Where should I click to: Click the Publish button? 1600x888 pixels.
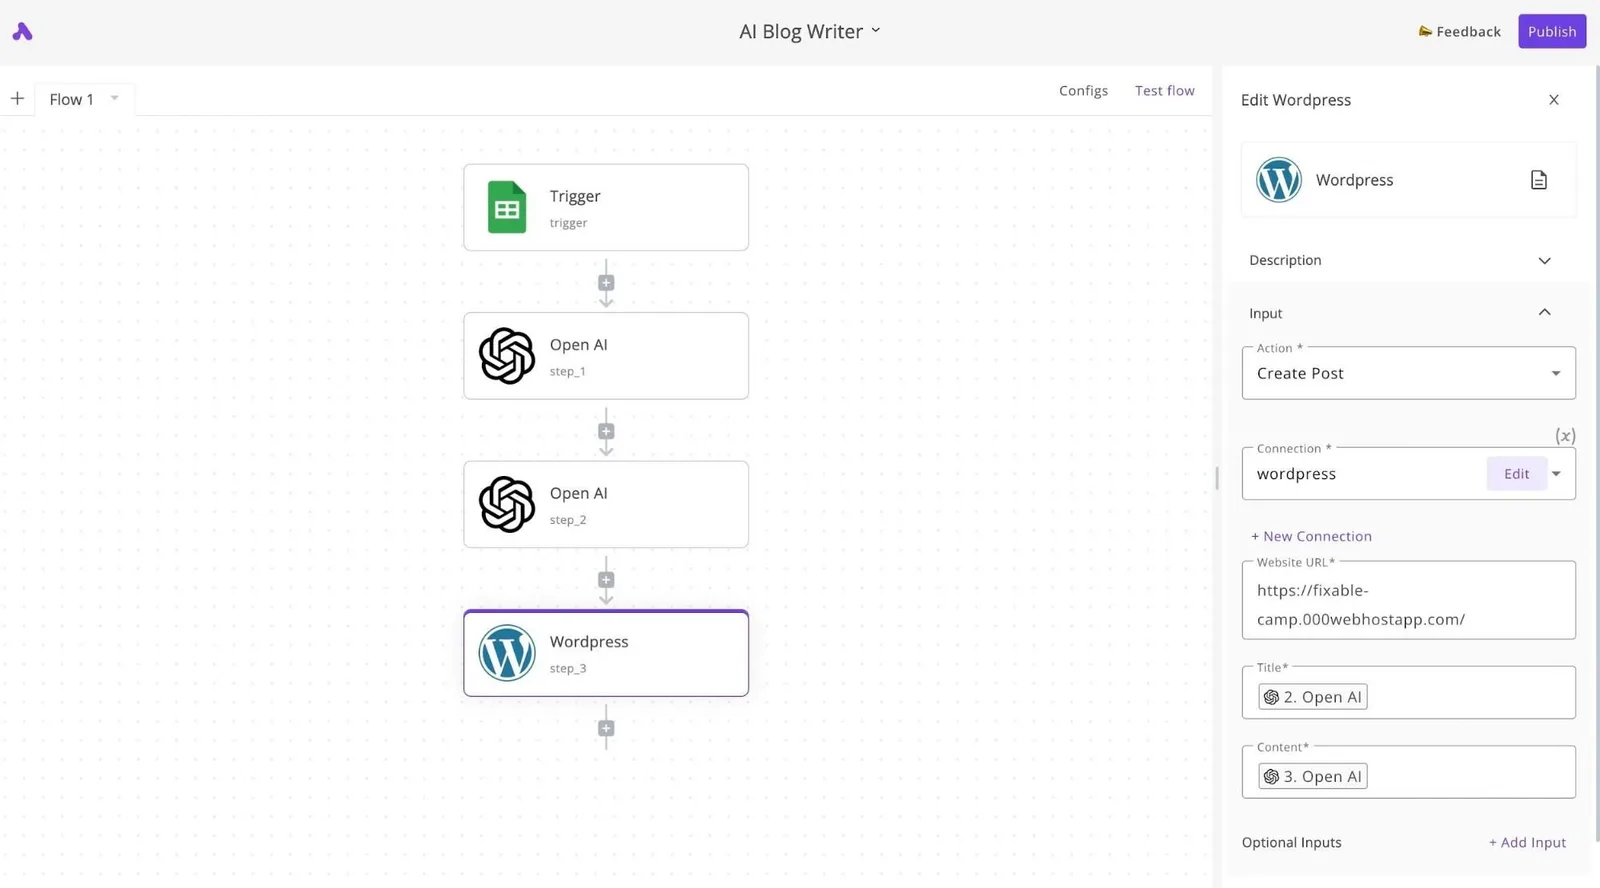[x=1551, y=32]
